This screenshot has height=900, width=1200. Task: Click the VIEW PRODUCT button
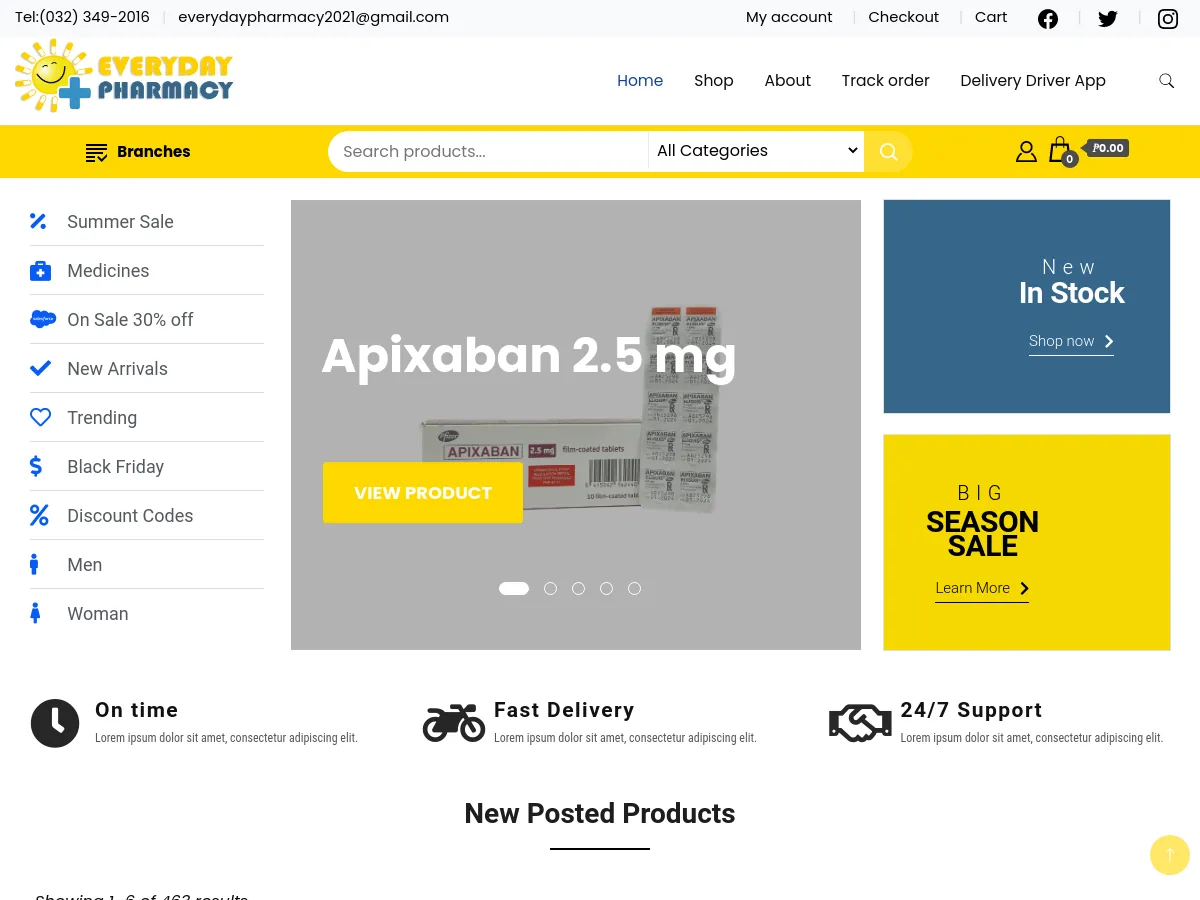click(422, 492)
